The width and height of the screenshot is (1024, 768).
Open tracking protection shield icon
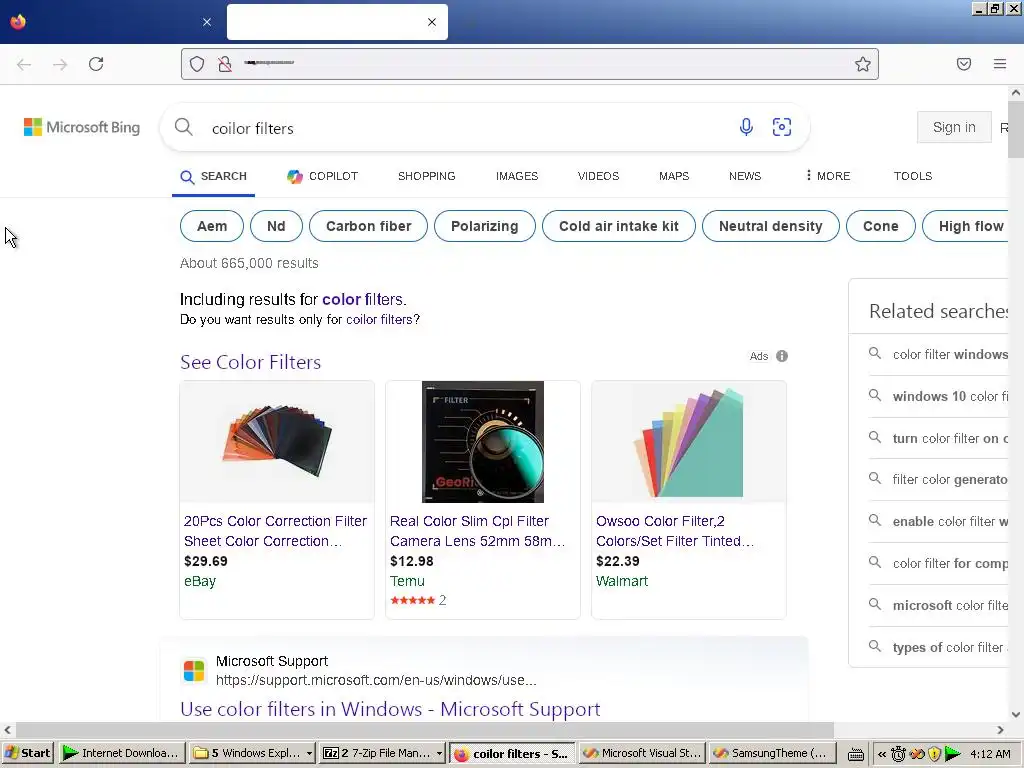click(197, 64)
